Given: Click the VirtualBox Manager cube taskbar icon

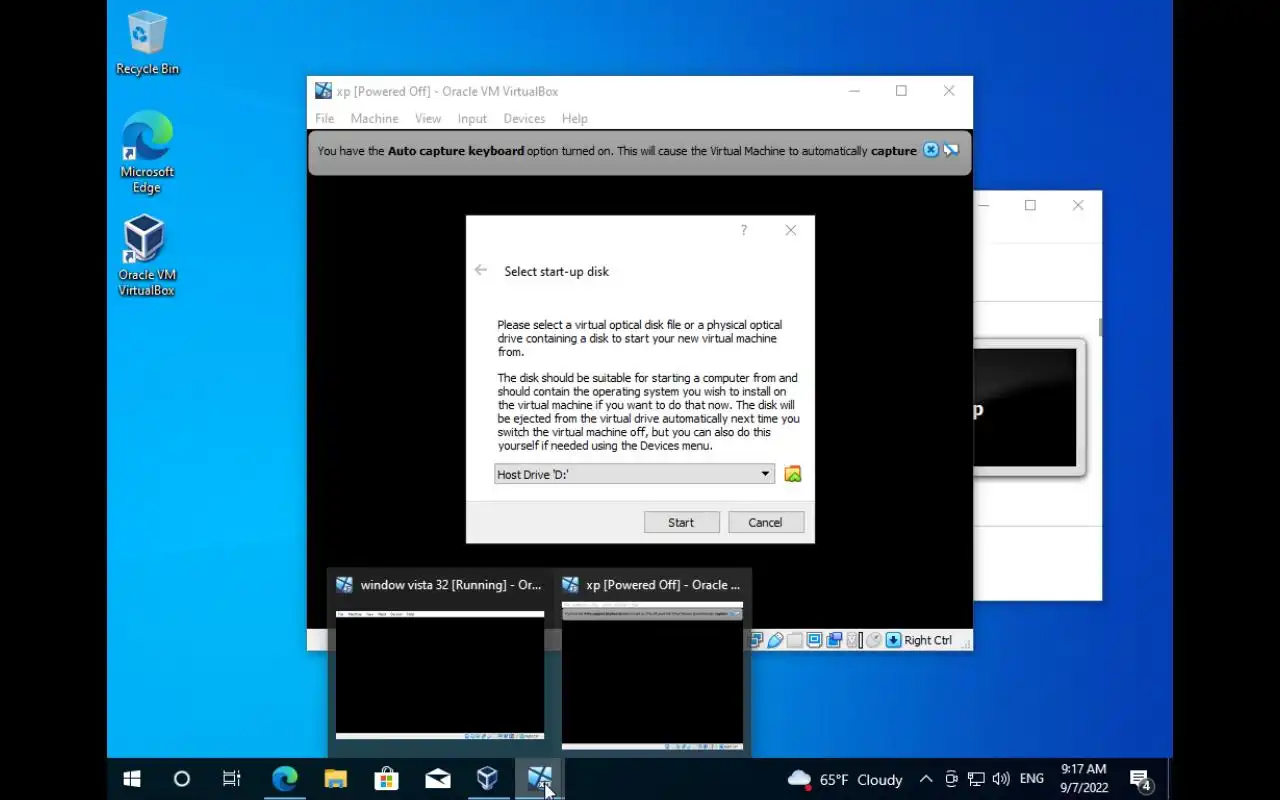Looking at the screenshot, I should point(487,779).
